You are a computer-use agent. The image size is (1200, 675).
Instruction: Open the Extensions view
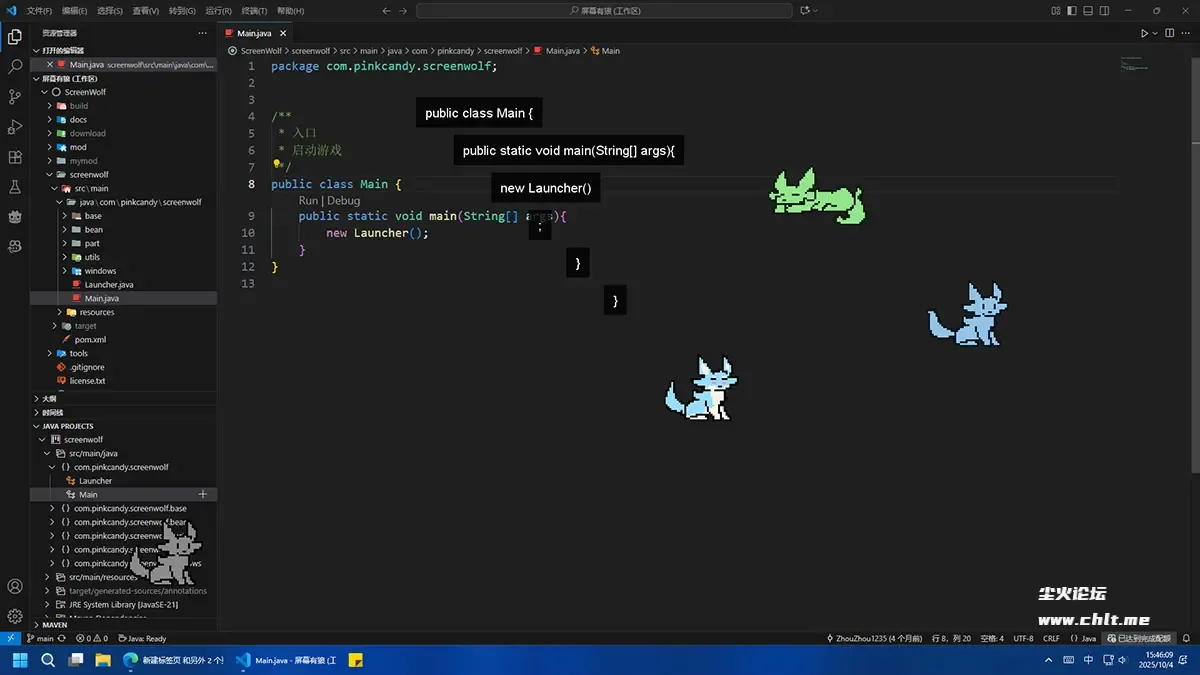coord(15,157)
